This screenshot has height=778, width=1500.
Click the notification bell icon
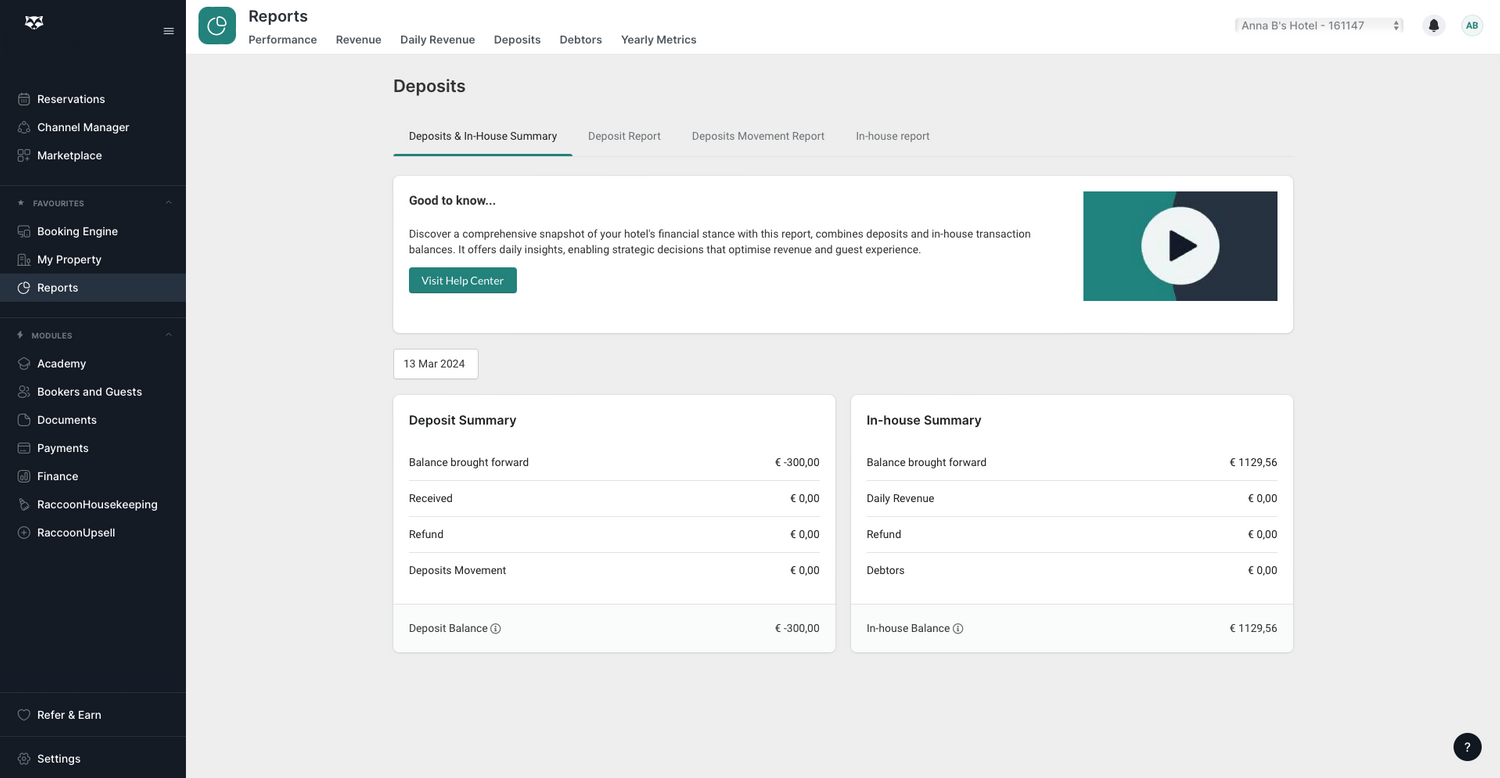click(1434, 26)
